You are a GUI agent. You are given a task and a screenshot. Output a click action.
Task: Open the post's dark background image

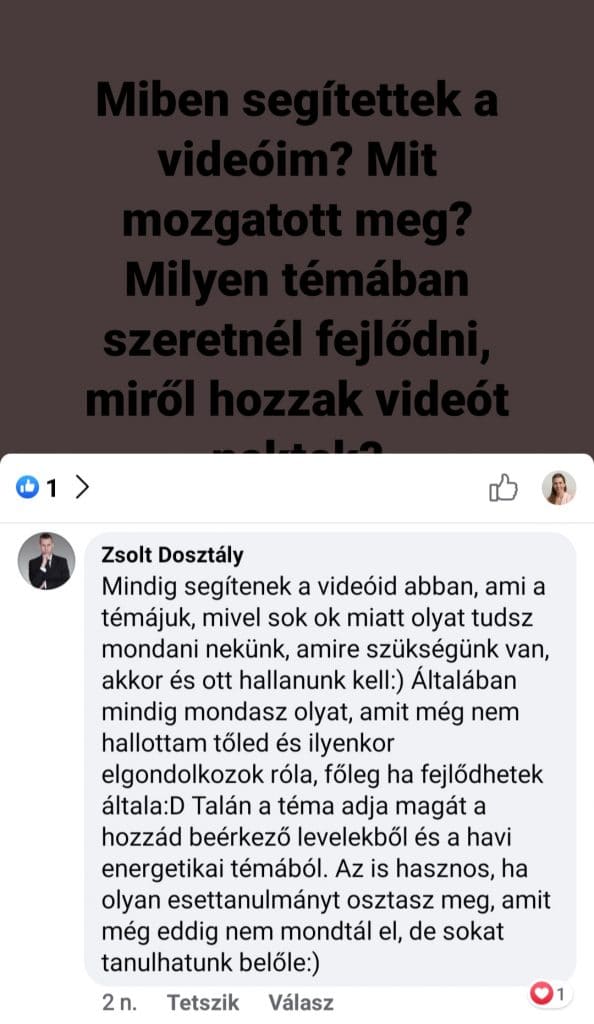coord(297,227)
